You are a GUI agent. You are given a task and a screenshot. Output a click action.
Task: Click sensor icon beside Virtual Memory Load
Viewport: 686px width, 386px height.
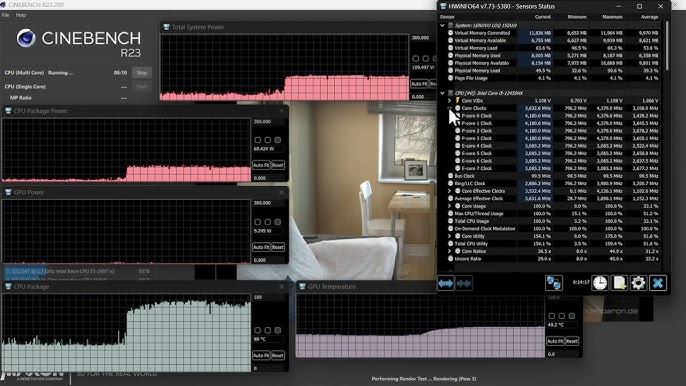point(451,48)
